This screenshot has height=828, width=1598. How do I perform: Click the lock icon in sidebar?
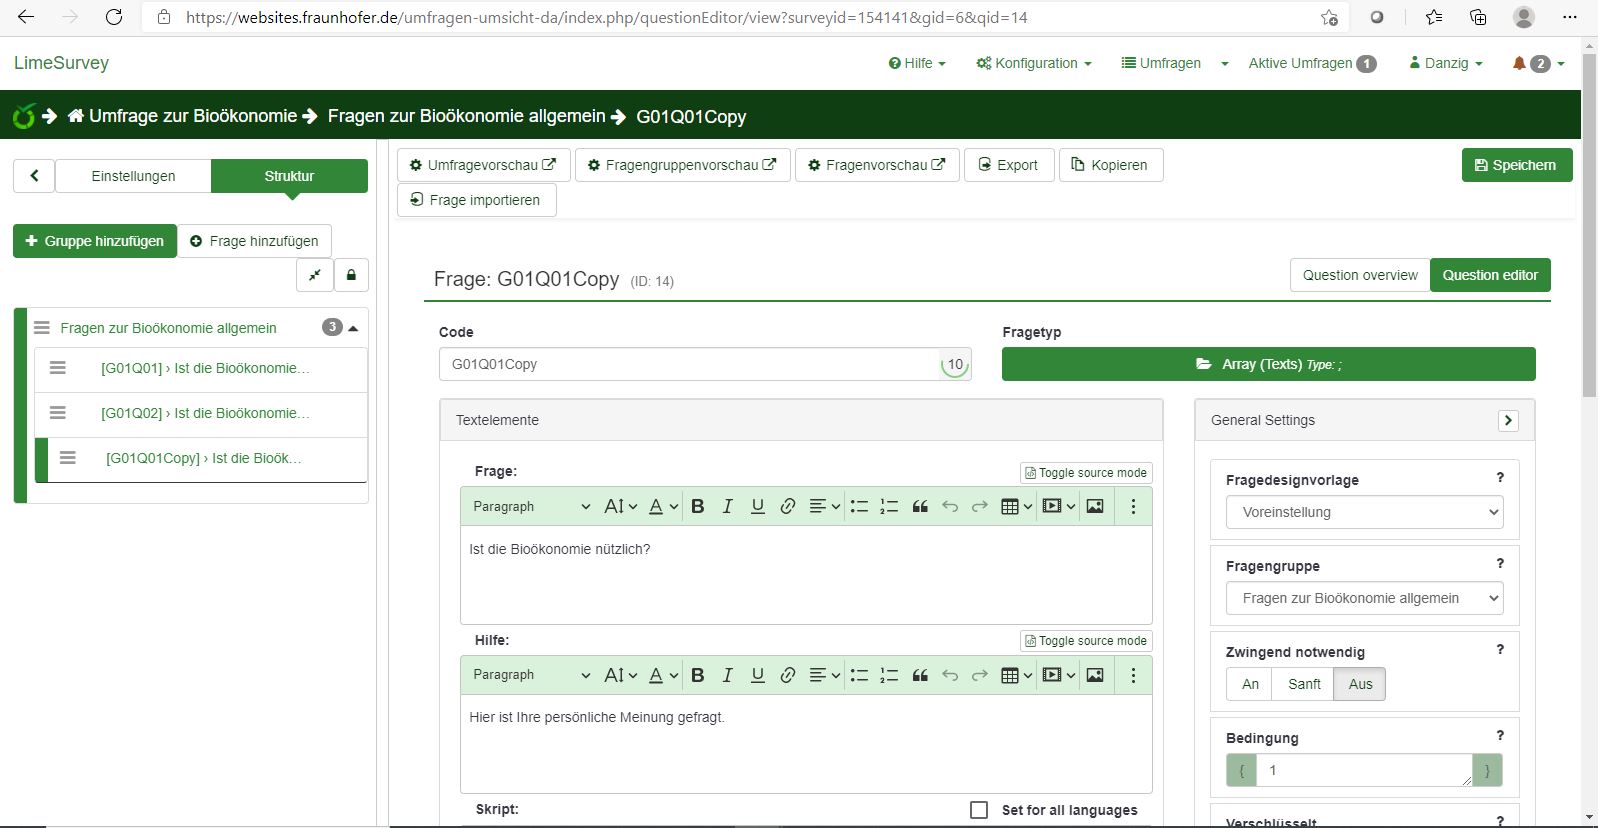click(351, 275)
